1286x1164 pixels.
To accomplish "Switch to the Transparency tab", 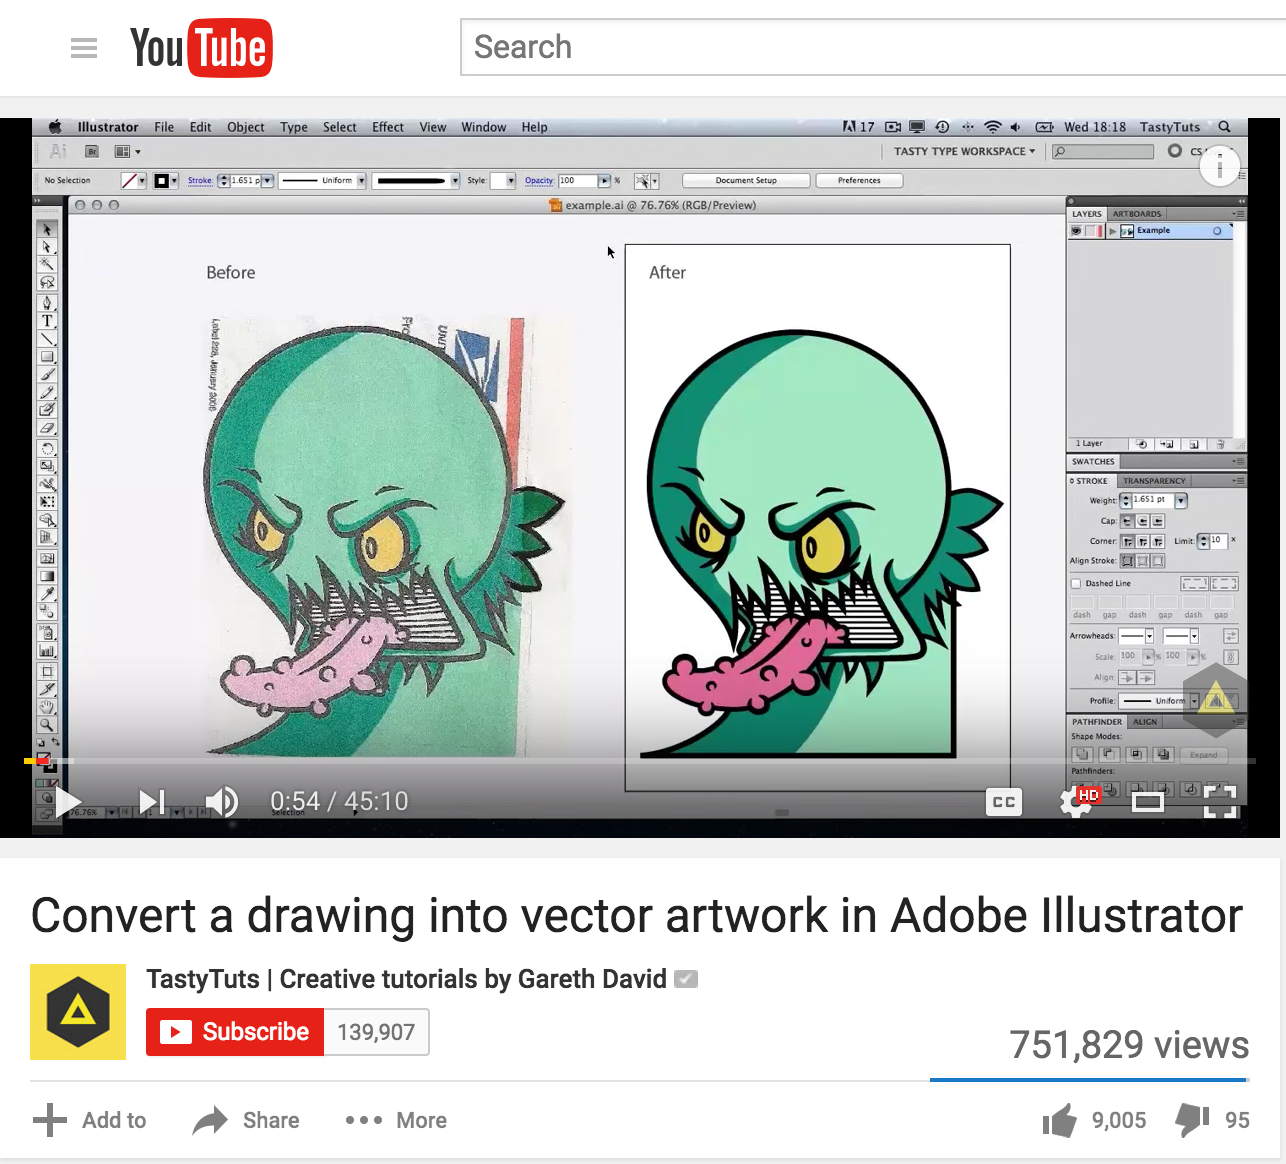I will coord(1154,481).
